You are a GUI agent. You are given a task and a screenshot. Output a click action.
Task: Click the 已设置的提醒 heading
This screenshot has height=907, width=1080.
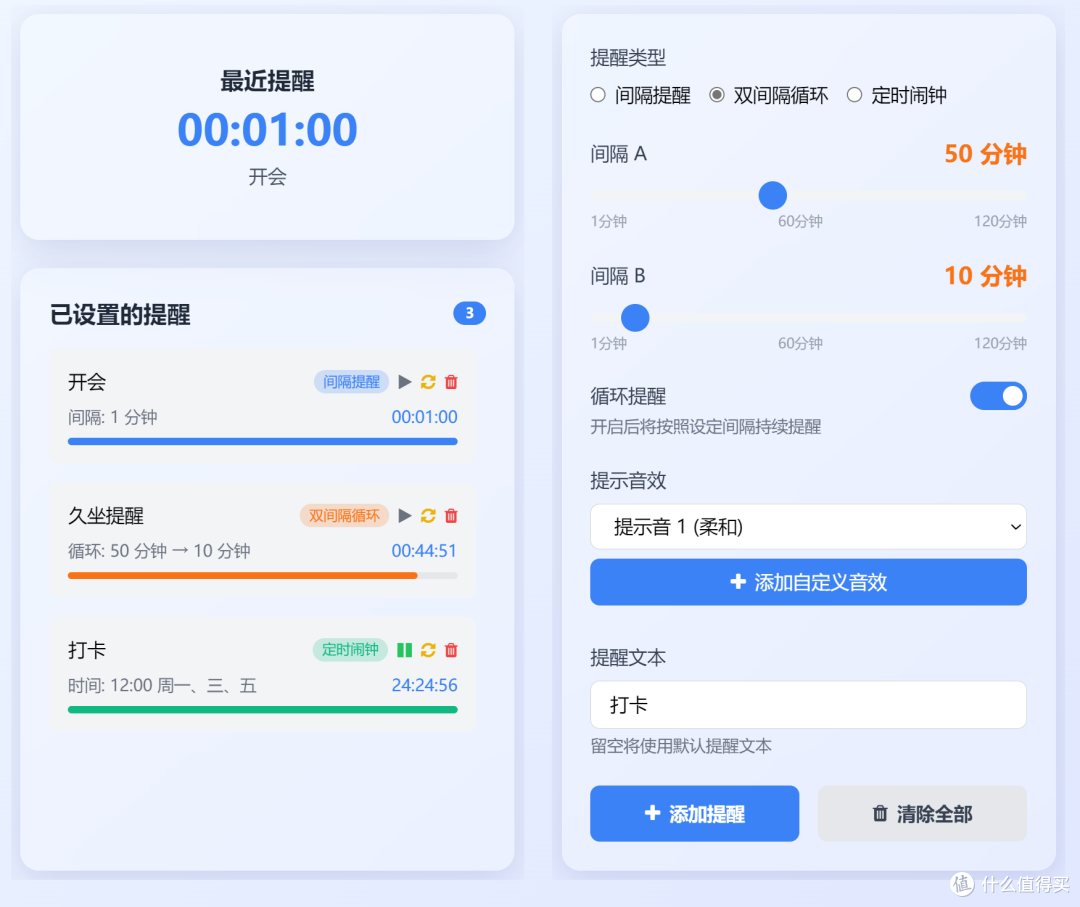pyautogui.click(x=120, y=315)
